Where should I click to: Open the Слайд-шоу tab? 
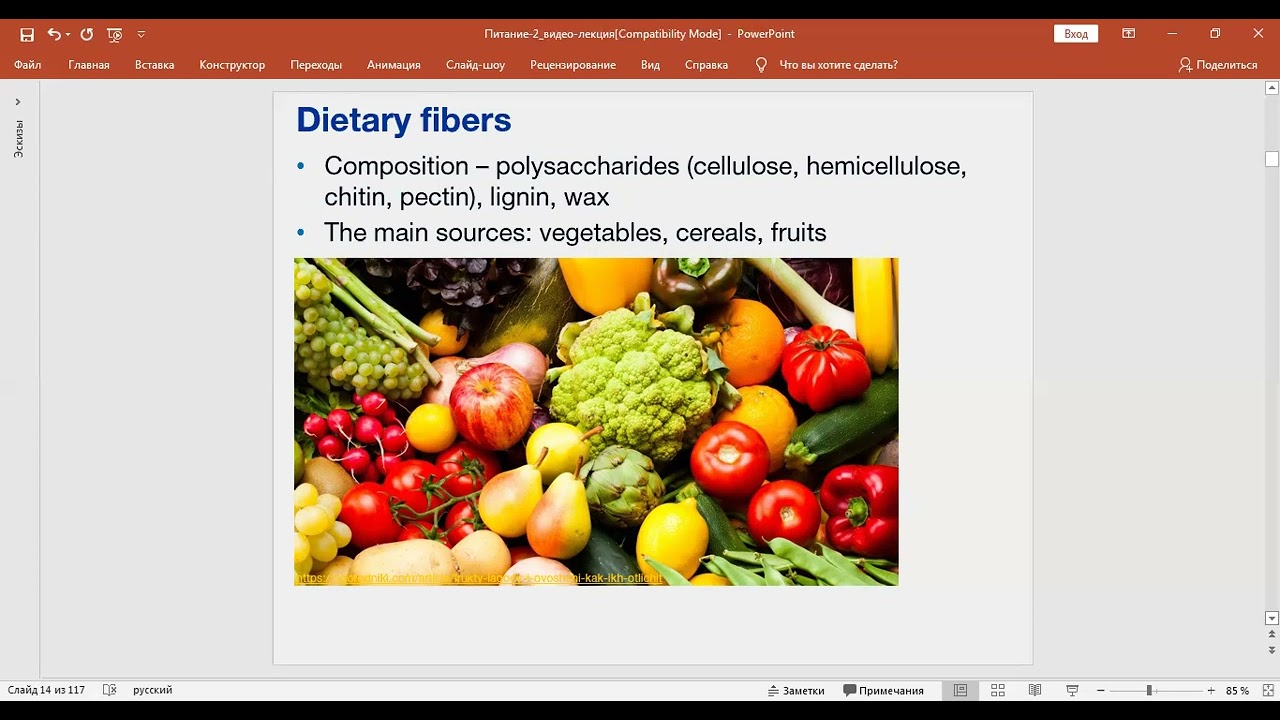(x=476, y=64)
